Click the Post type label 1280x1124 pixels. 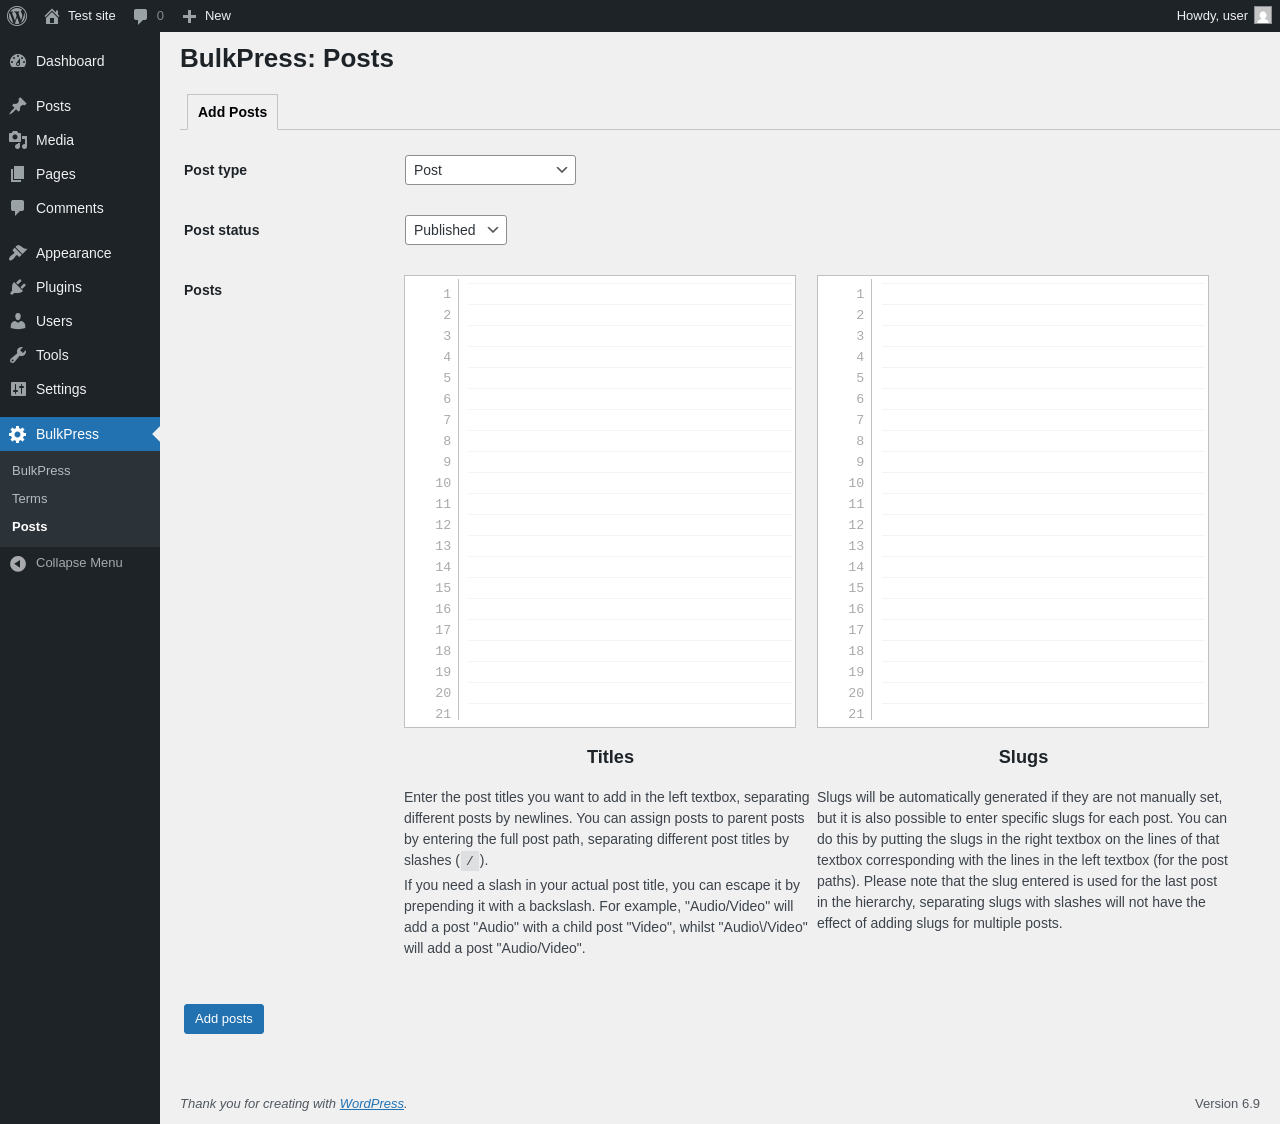point(215,170)
